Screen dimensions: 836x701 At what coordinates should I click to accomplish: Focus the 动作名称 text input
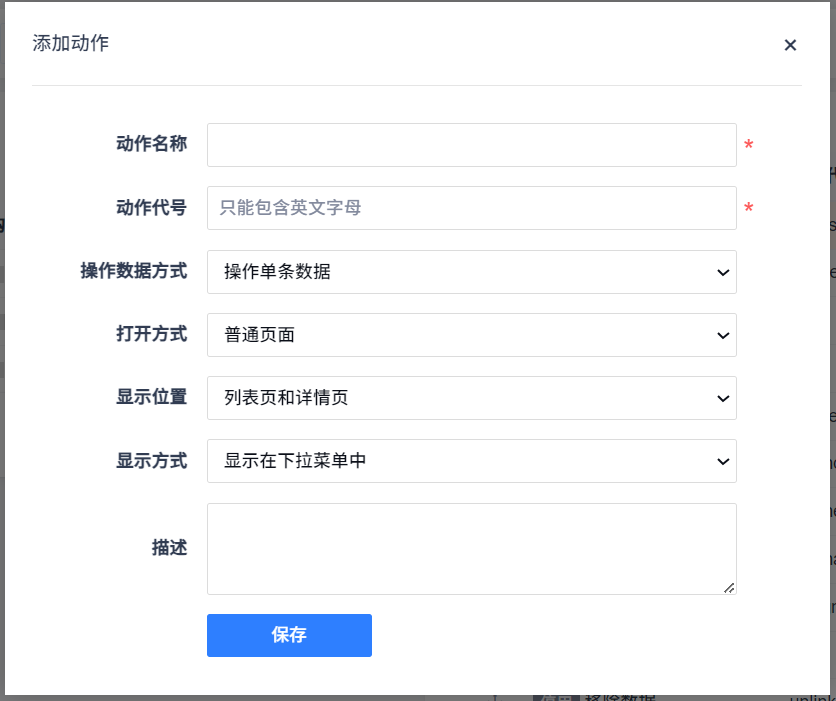point(471,145)
